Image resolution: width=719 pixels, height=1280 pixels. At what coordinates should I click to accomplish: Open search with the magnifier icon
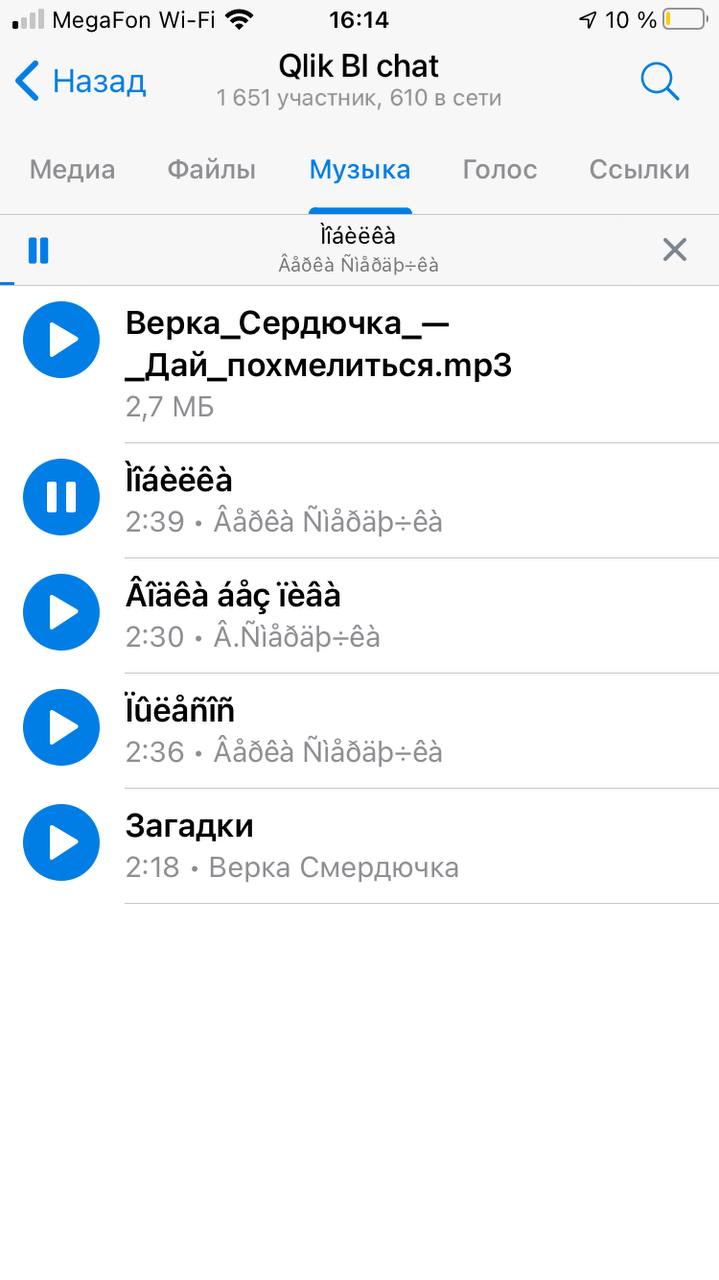[x=660, y=81]
